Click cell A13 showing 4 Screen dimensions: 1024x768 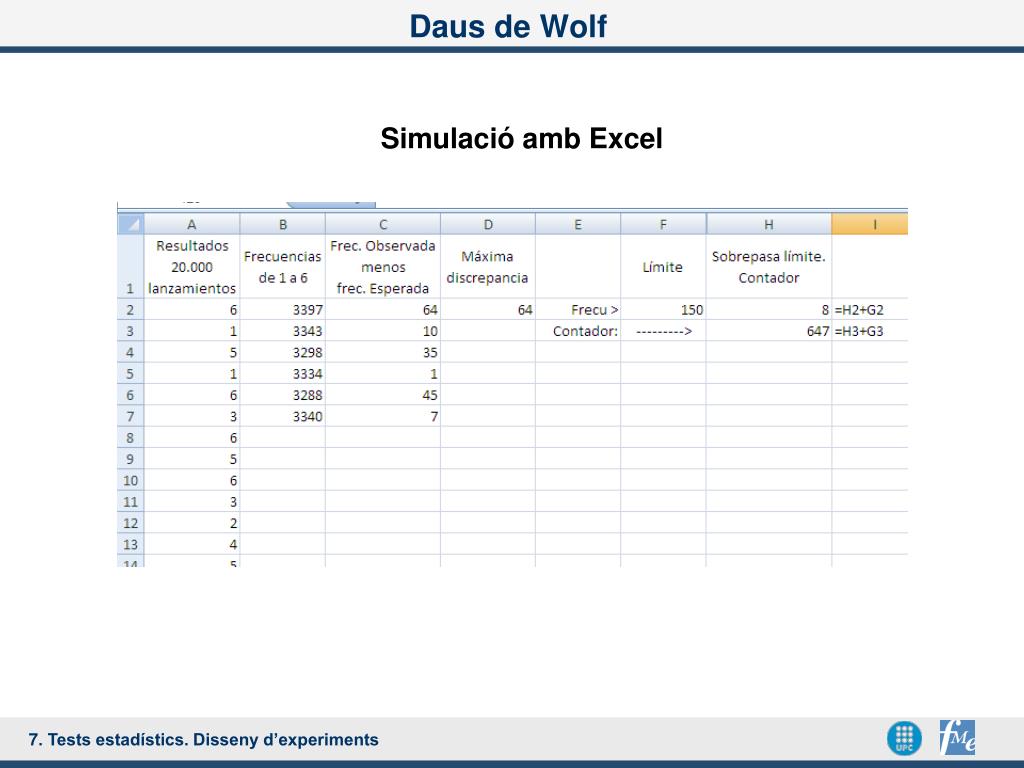point(192,545)
